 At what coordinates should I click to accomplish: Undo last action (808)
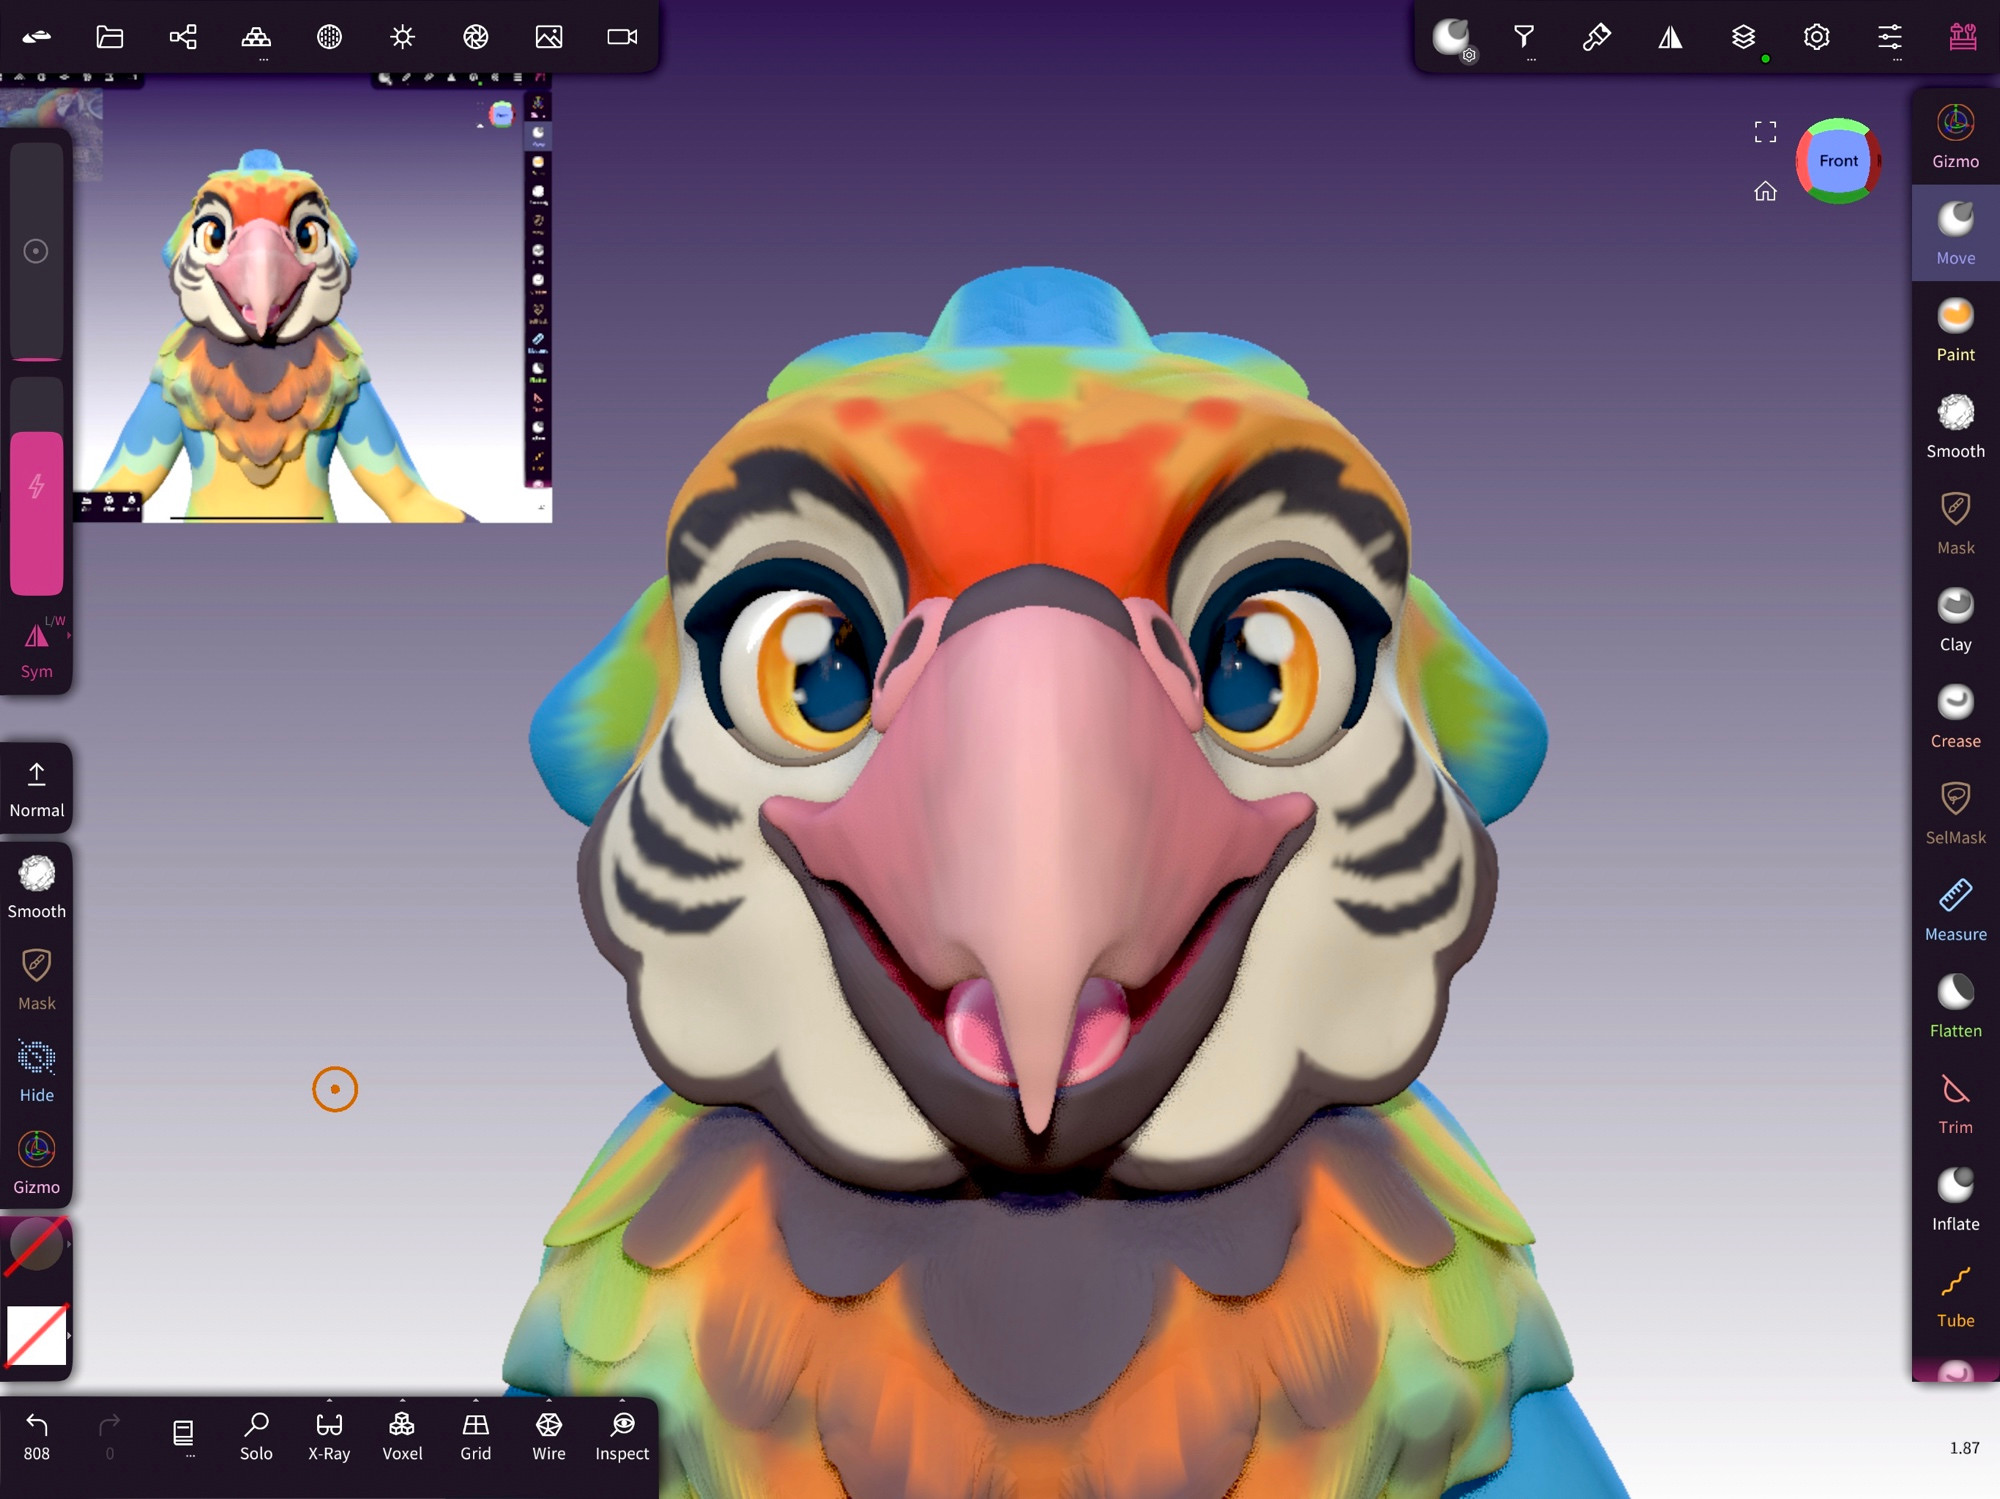pyautogui.click(x=37, y=1437)
